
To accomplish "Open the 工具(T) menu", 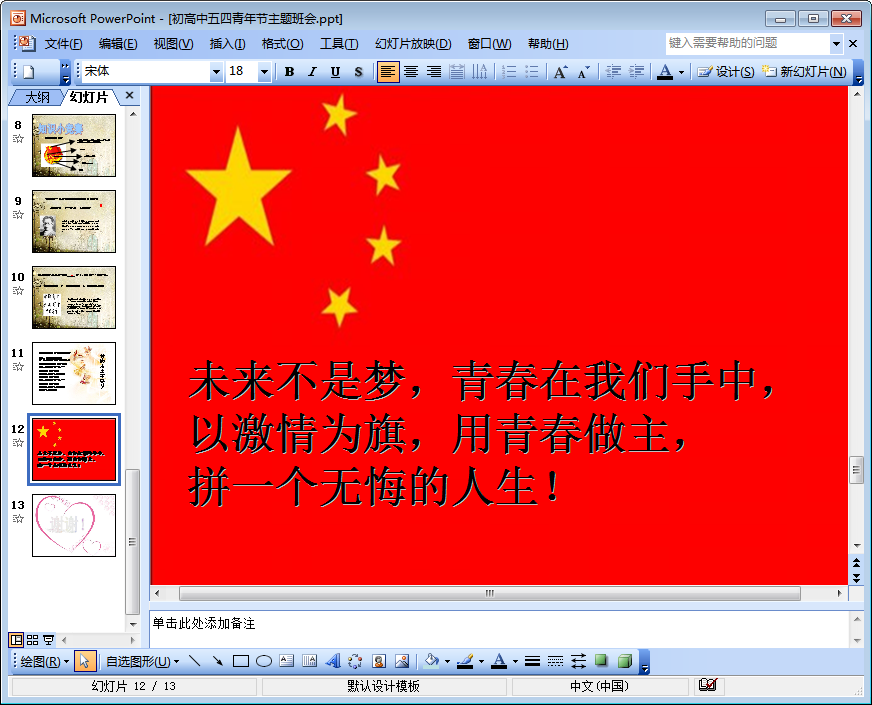I will click(339, 44).
